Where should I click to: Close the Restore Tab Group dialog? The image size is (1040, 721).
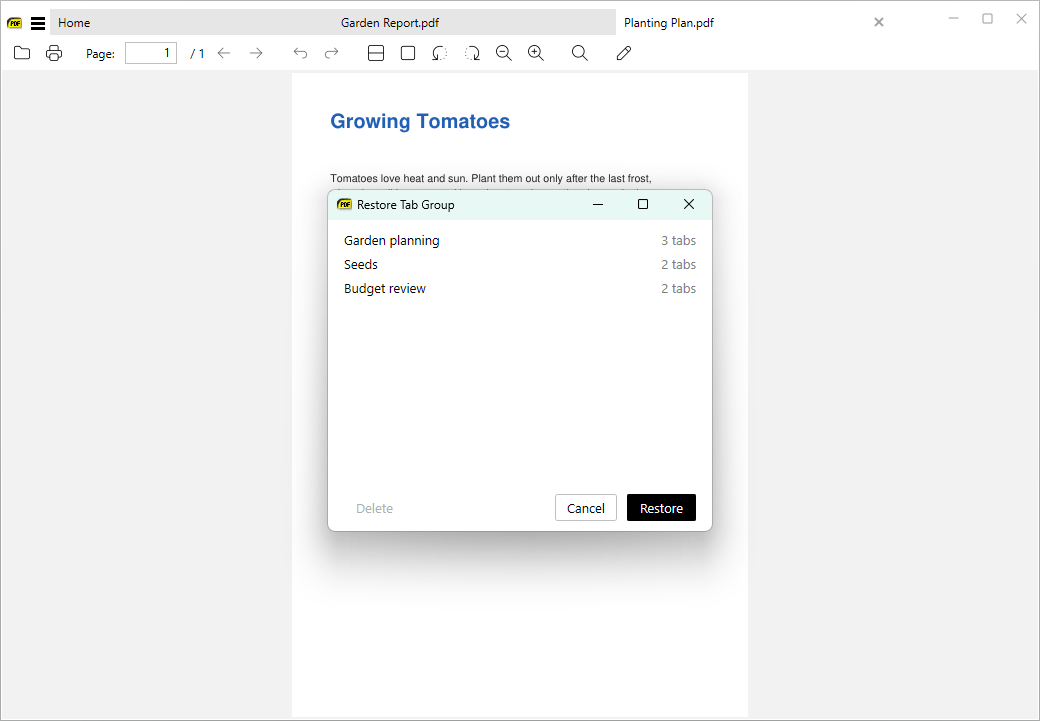[689, 204]
